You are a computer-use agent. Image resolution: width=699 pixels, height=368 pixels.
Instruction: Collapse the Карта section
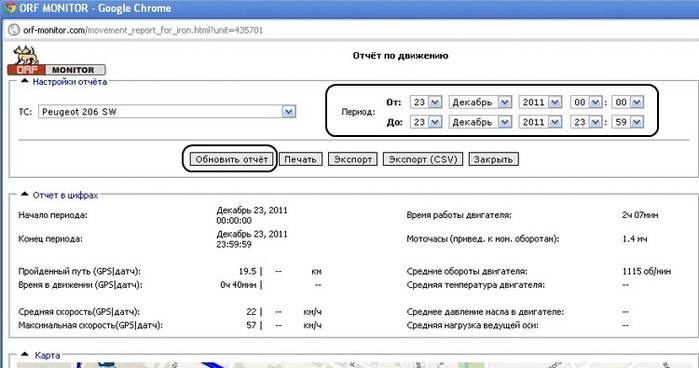coord(25,355)
